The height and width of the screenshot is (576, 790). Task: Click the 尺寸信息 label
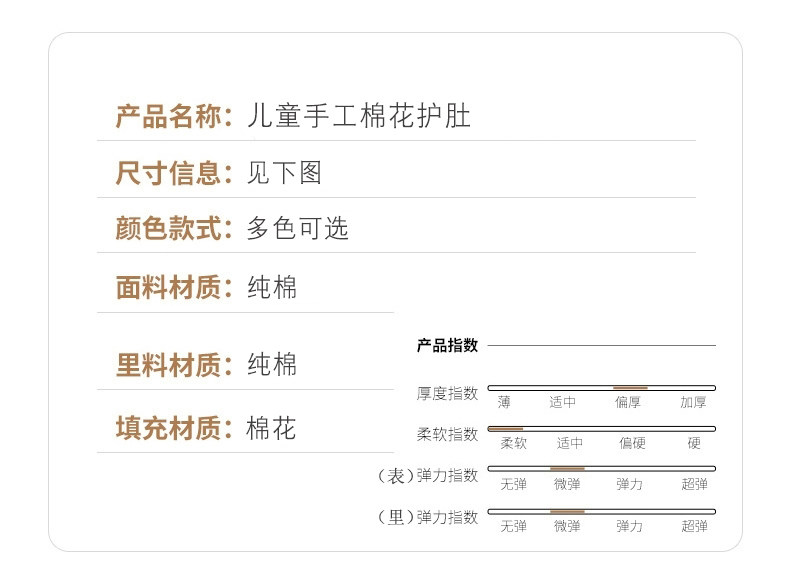pos(174,173)
